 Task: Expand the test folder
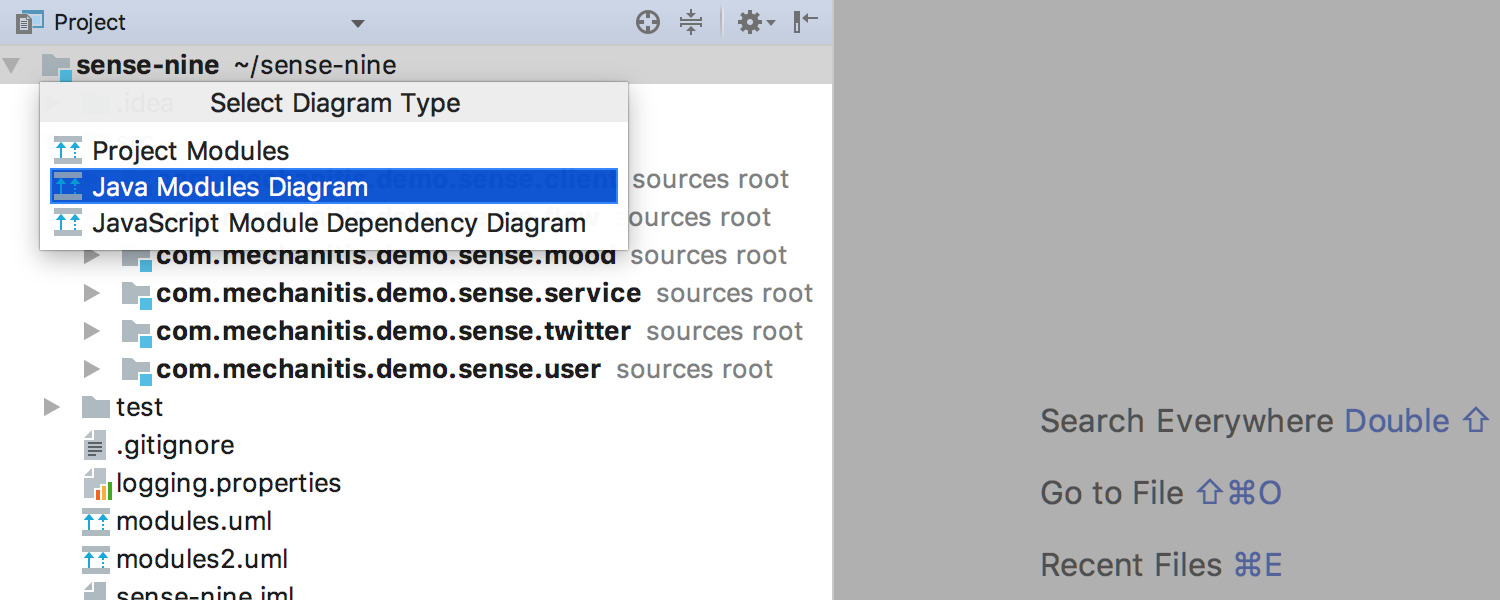pos(52,408)
